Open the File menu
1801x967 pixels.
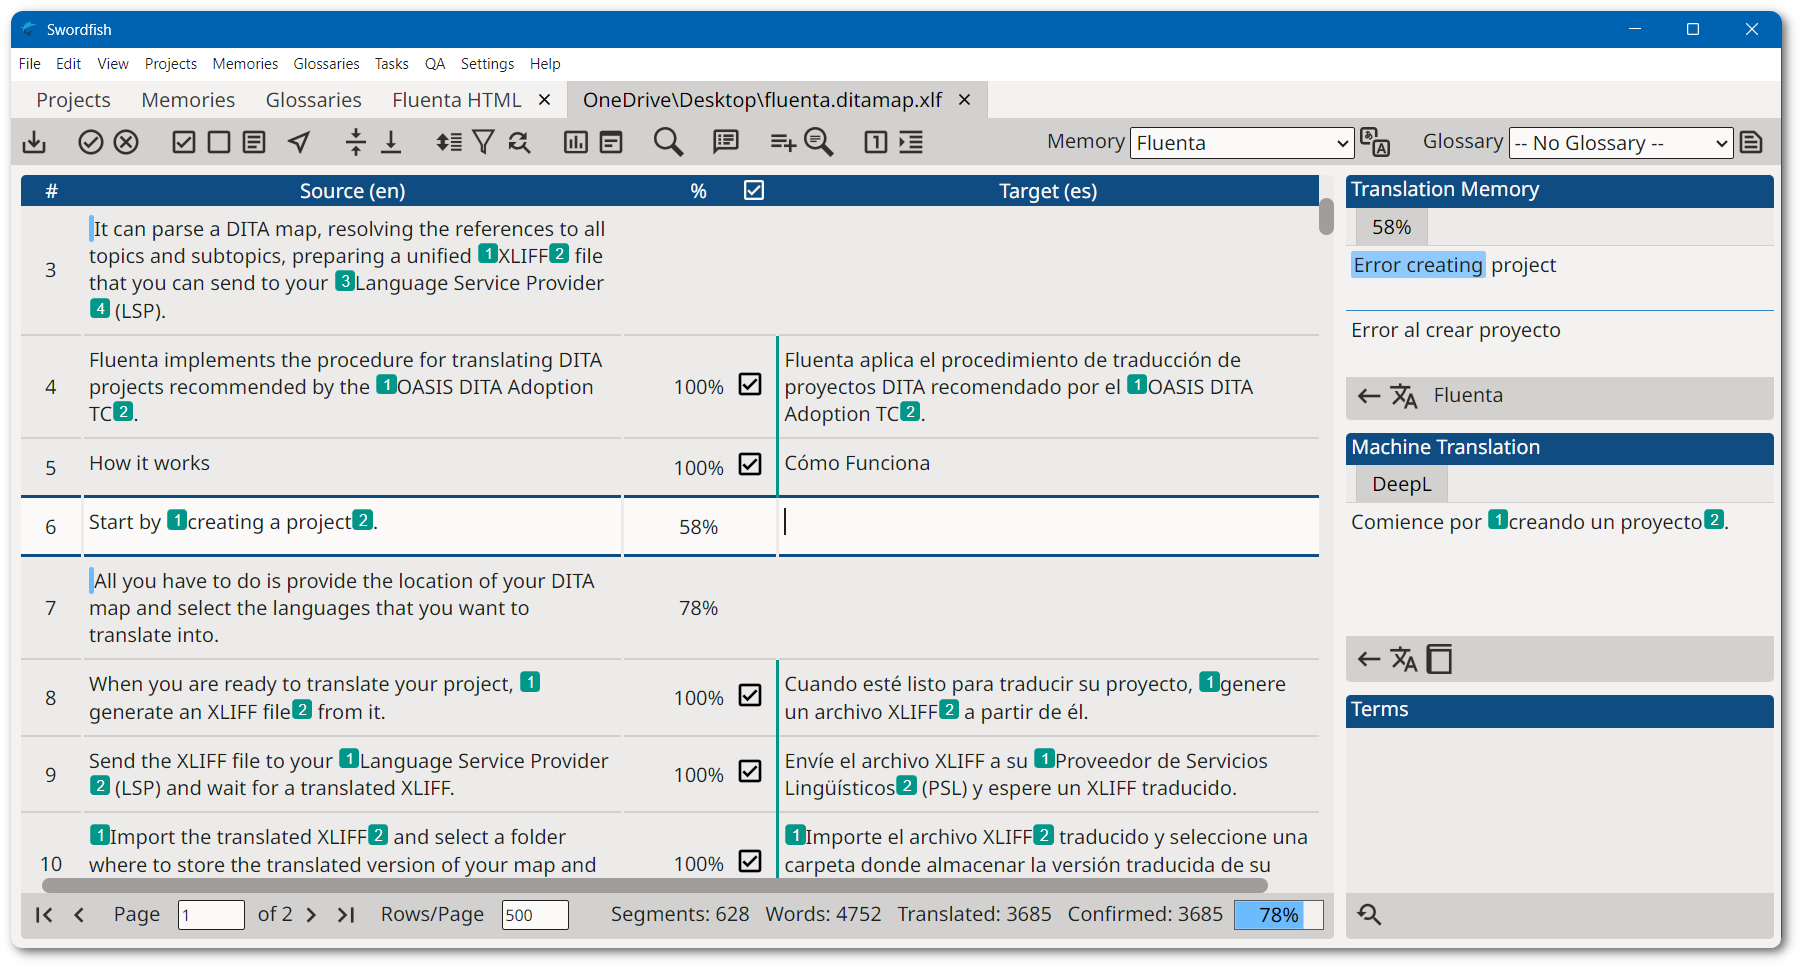pyautogui.click(x=30, y=63)
